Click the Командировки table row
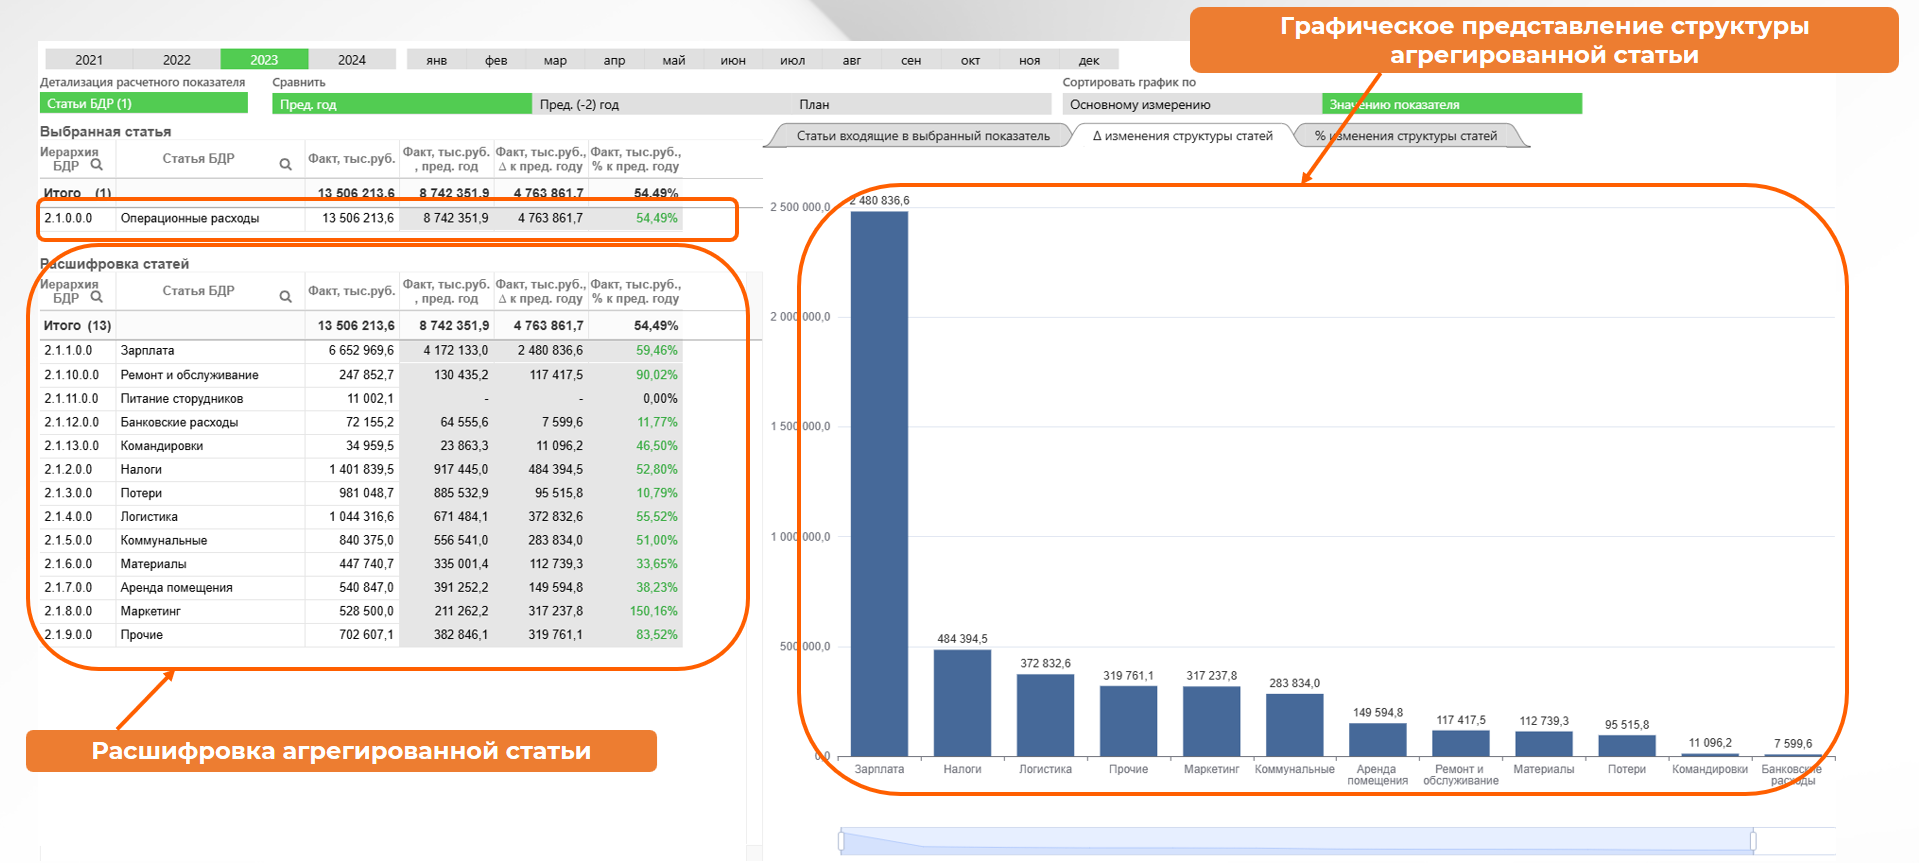 click(x=361, y=446)
